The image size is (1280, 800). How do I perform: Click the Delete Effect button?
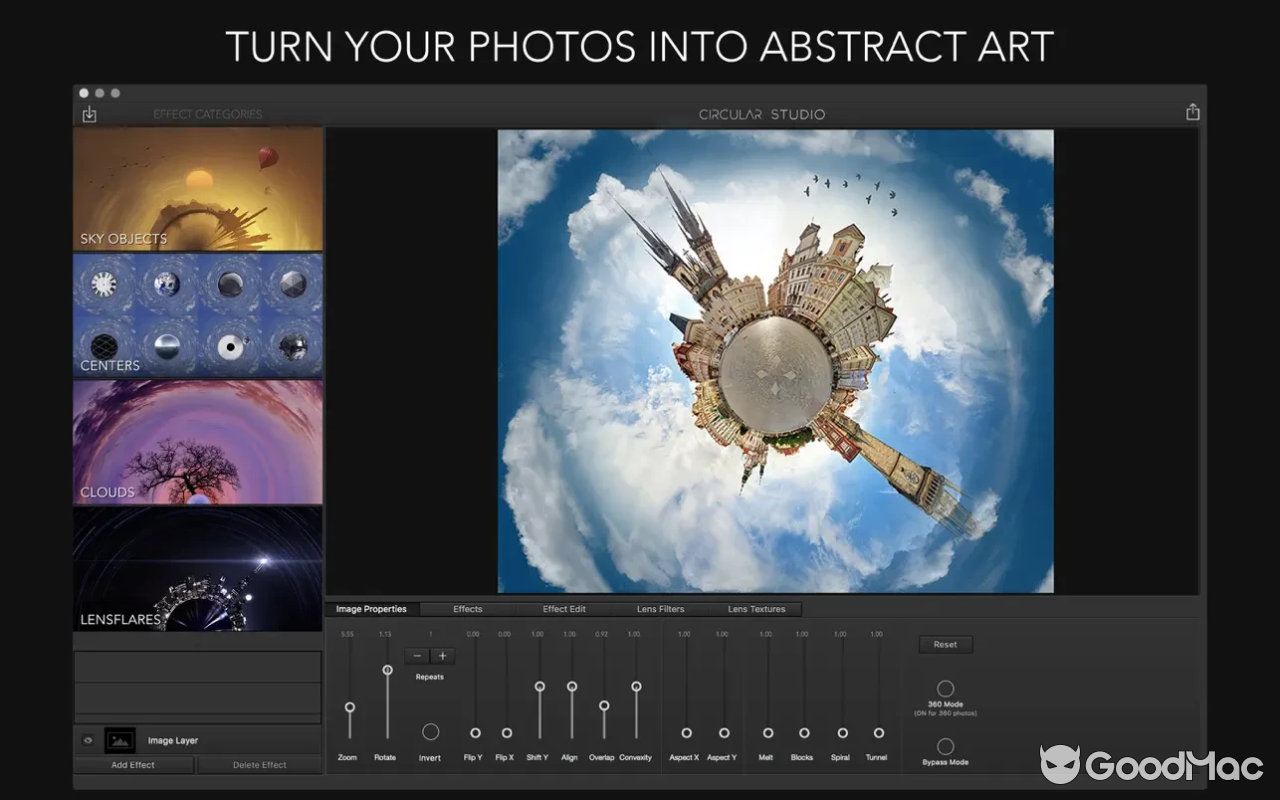click(x=259, y=765)
